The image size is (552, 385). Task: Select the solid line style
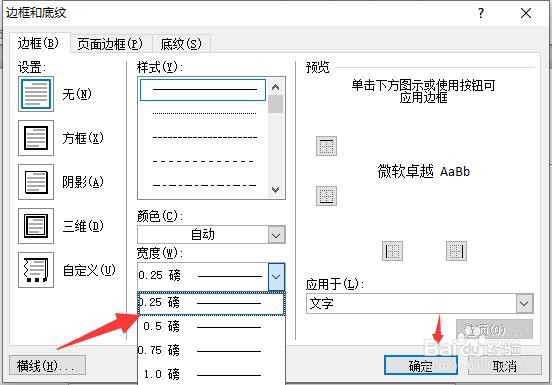[203, 90]
